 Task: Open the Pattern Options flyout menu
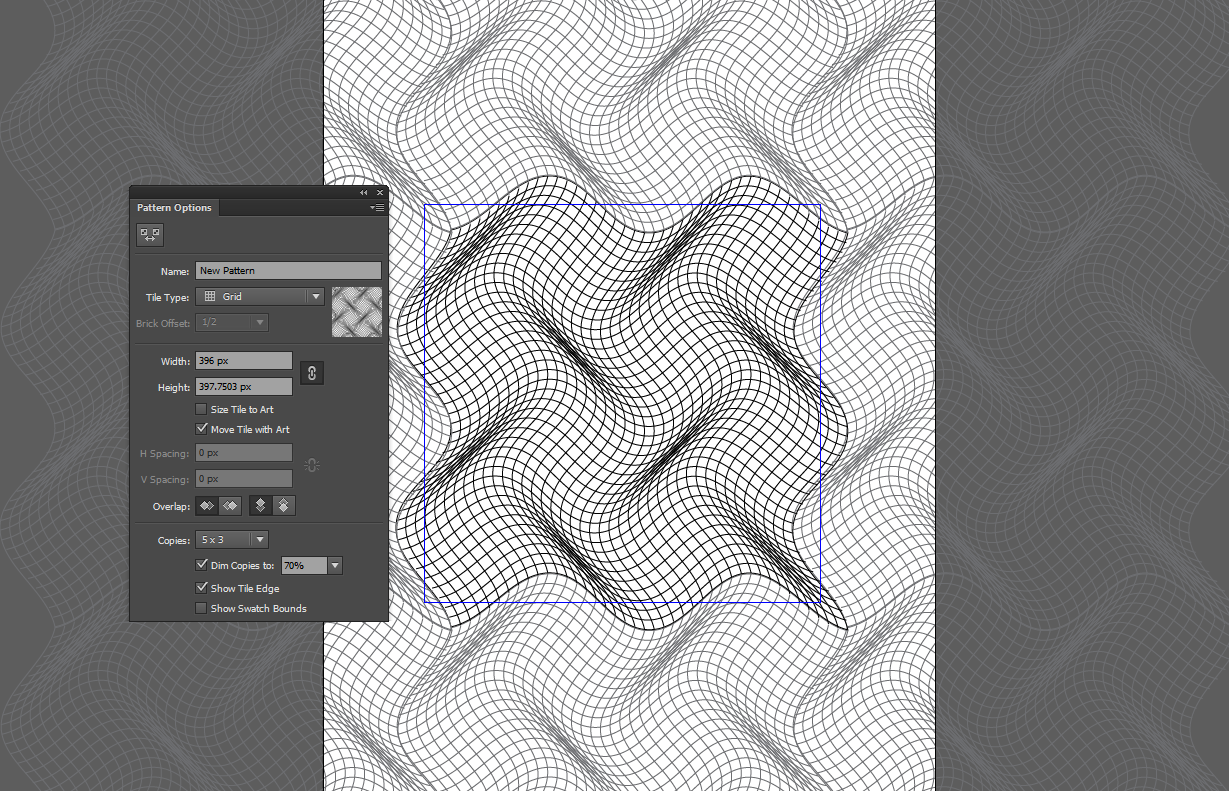pyautogui.click(x=377, y=207)
